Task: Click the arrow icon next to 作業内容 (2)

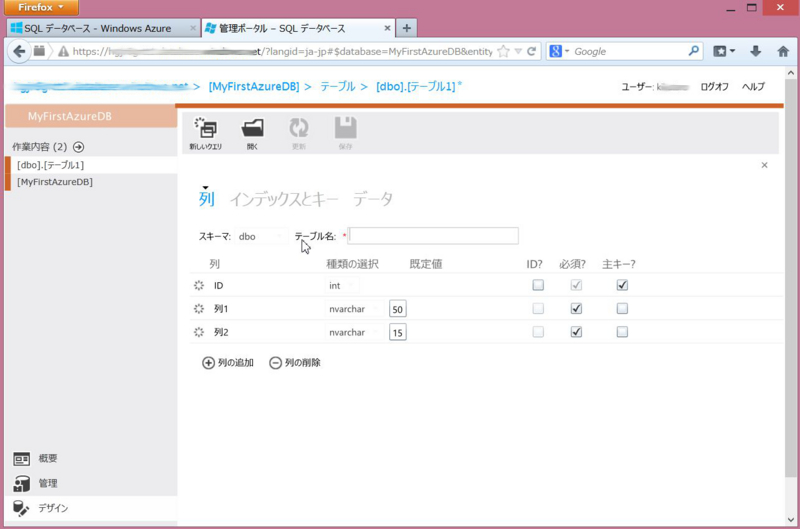Action: 78,147
